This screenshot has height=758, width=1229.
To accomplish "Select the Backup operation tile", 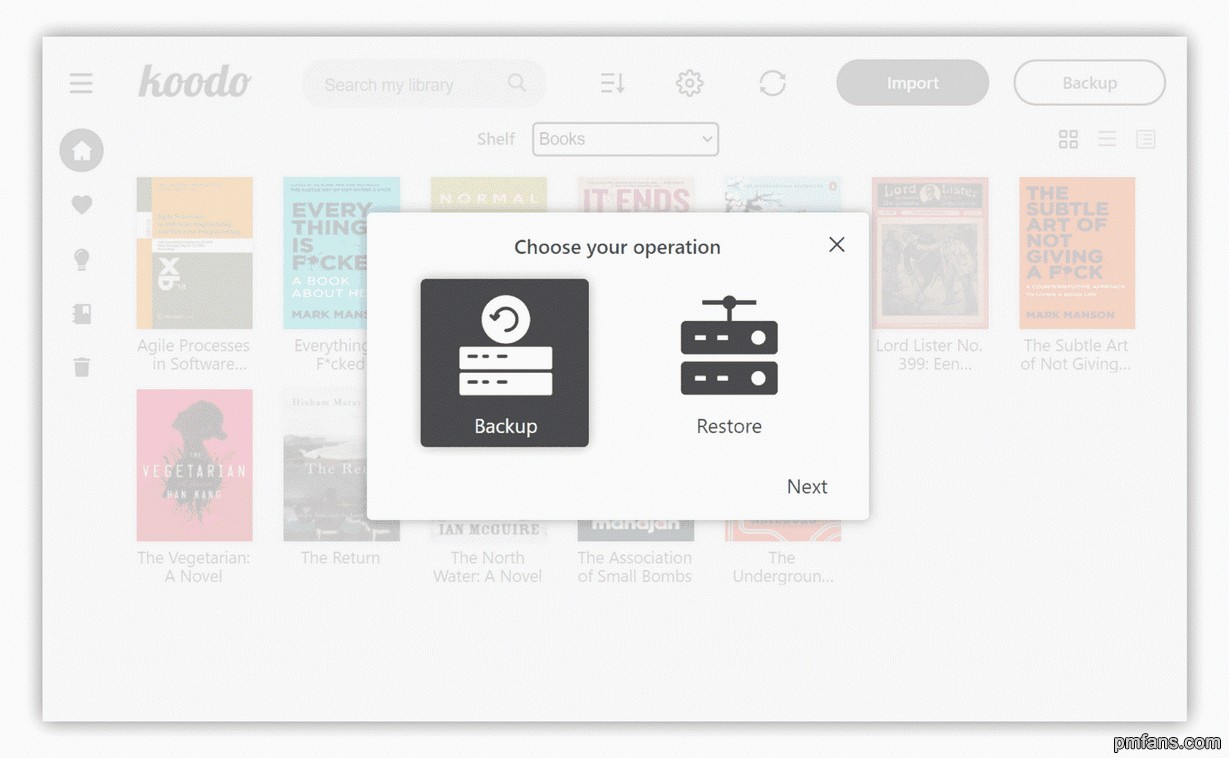I will (x=504, y=363).
